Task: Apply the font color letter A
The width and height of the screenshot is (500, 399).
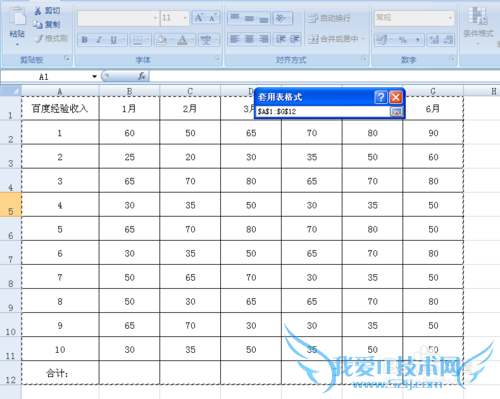Action: pos(182,40)
